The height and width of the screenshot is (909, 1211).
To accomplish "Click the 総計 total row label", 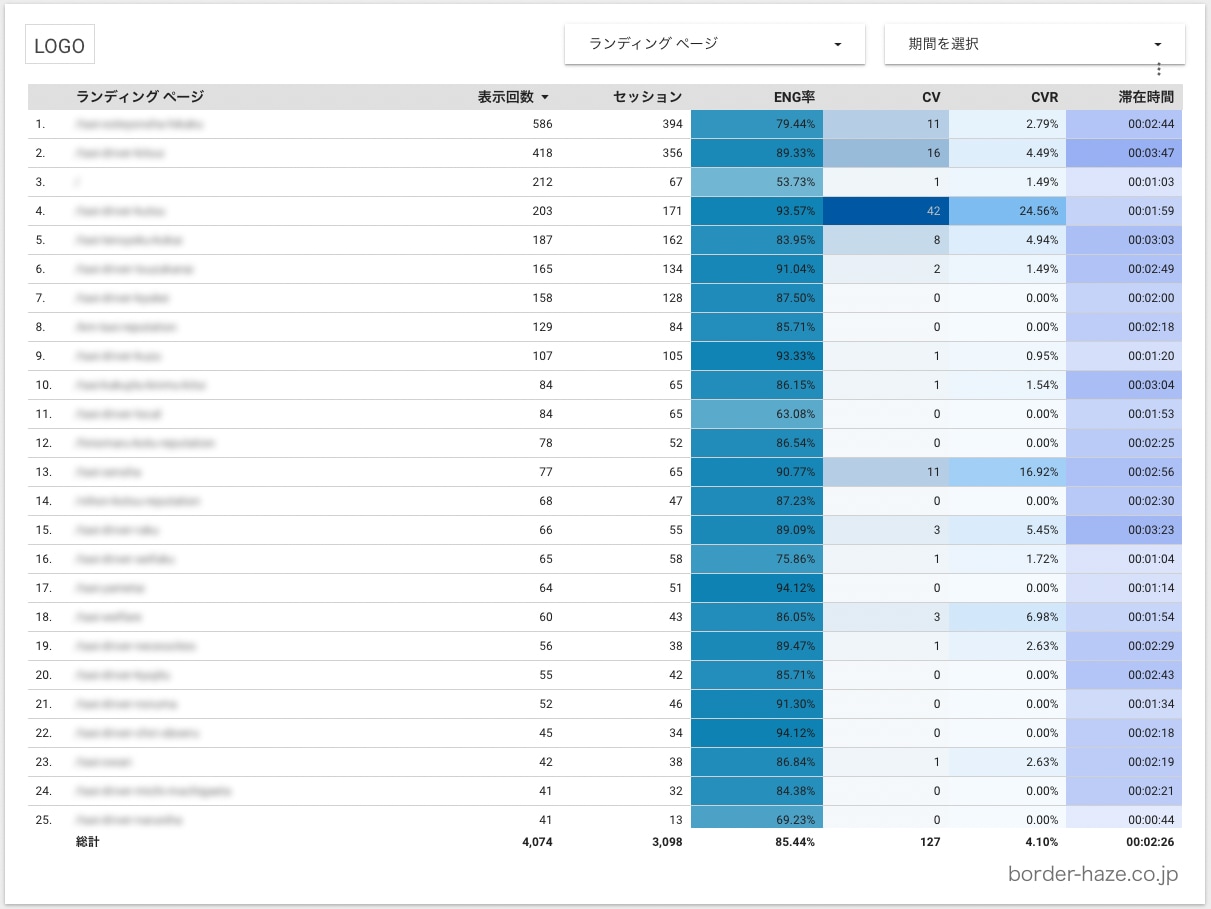I will click(x=87, y=842).
